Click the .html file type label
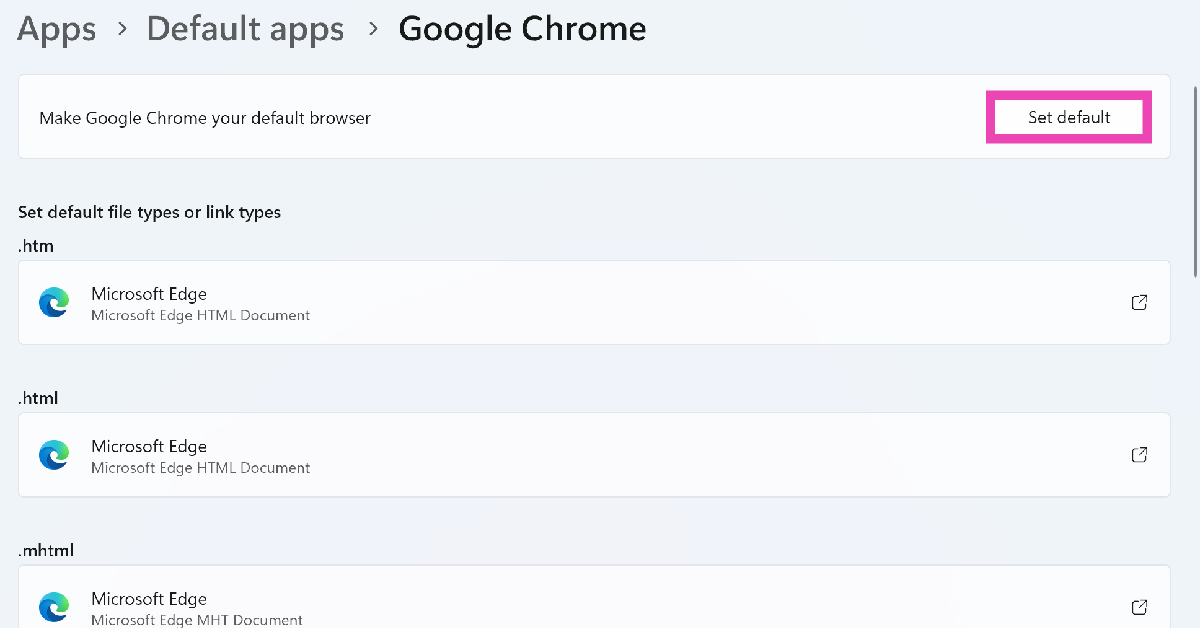 coord(38,398)
